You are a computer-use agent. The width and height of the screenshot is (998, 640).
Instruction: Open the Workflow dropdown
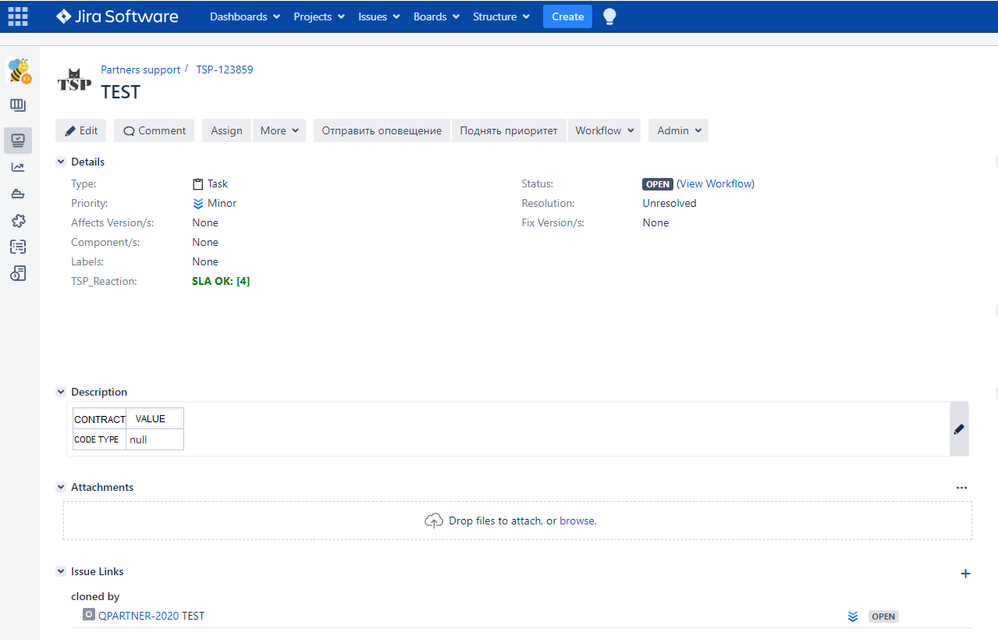(x=604, y=130)
